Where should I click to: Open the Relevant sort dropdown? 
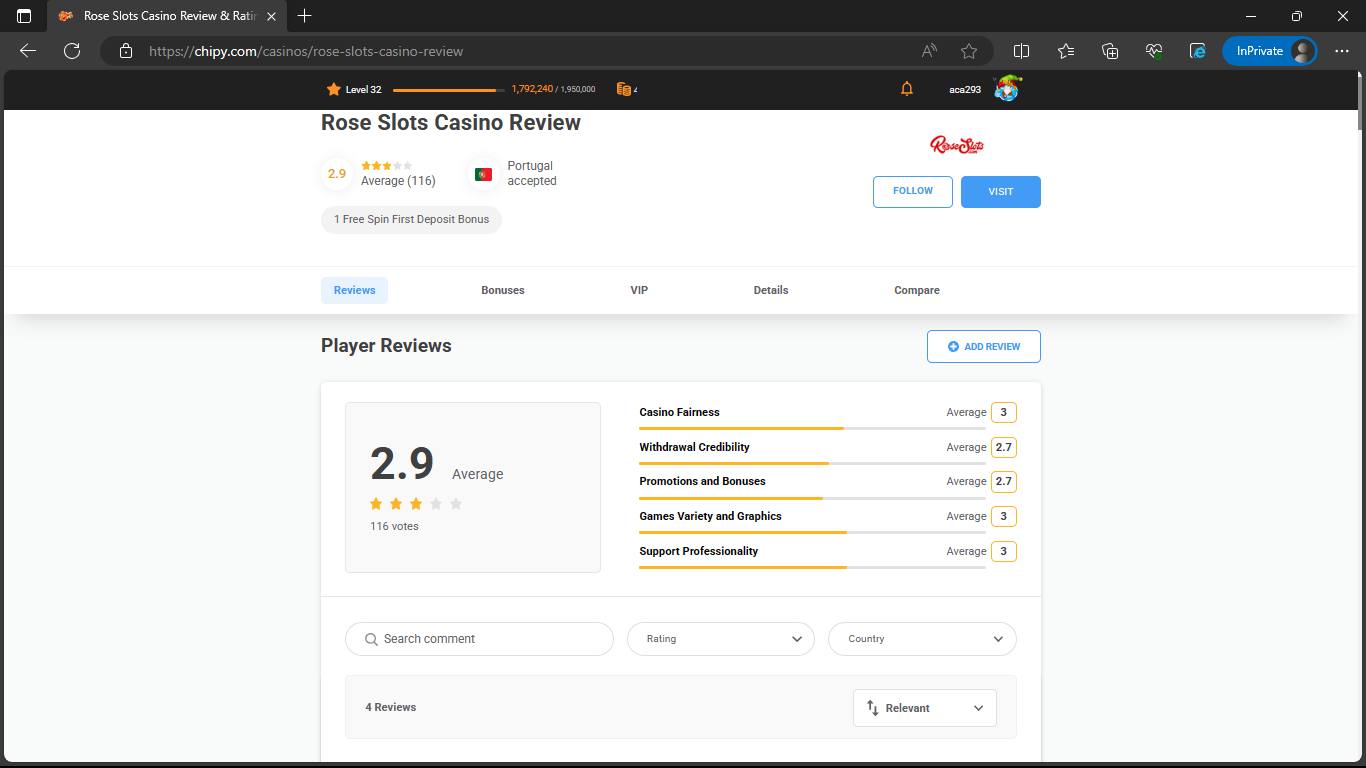[x=925, y=708]
